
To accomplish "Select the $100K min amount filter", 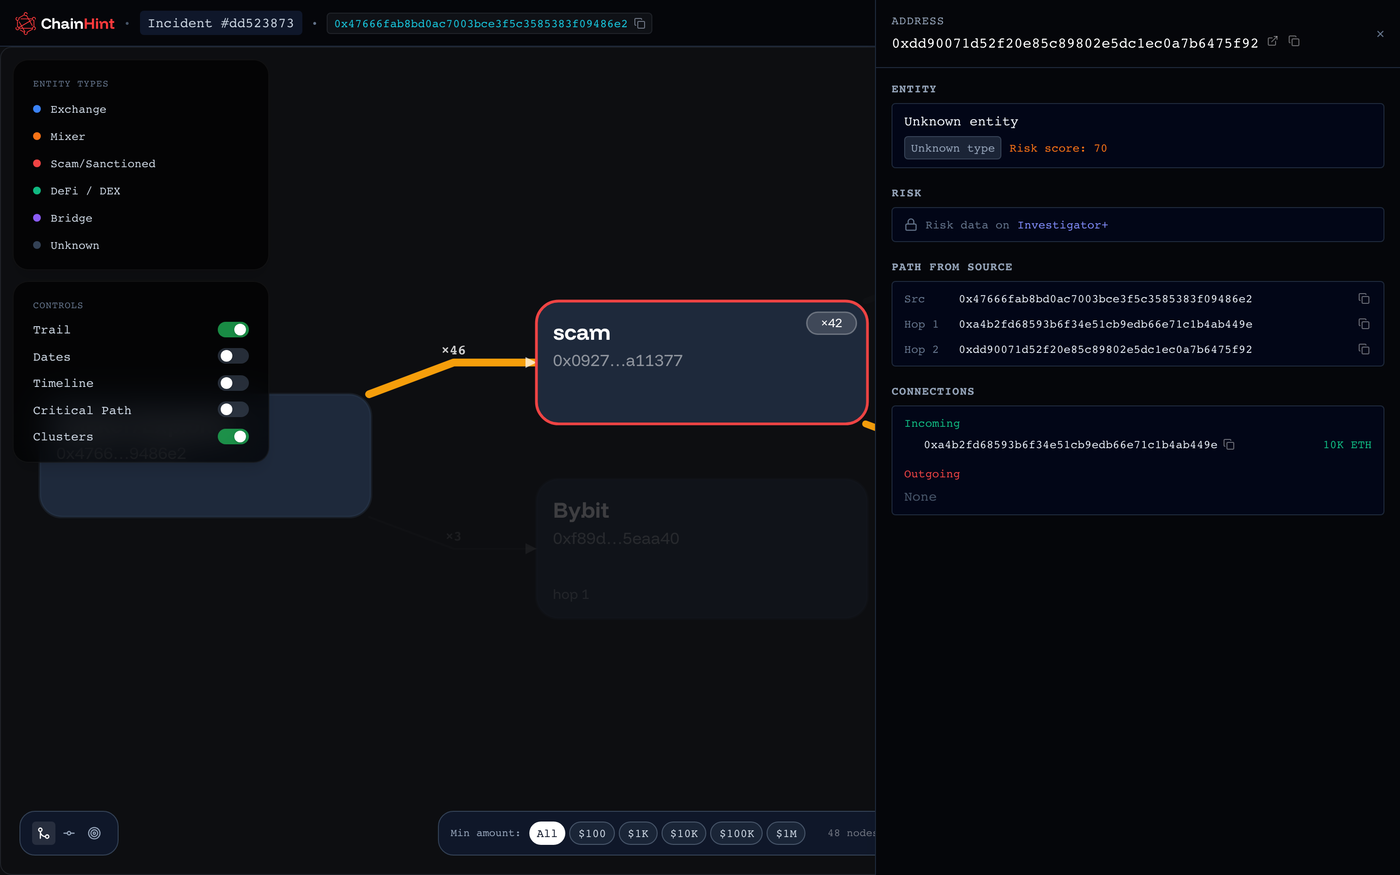I will [x=737, y=833].
